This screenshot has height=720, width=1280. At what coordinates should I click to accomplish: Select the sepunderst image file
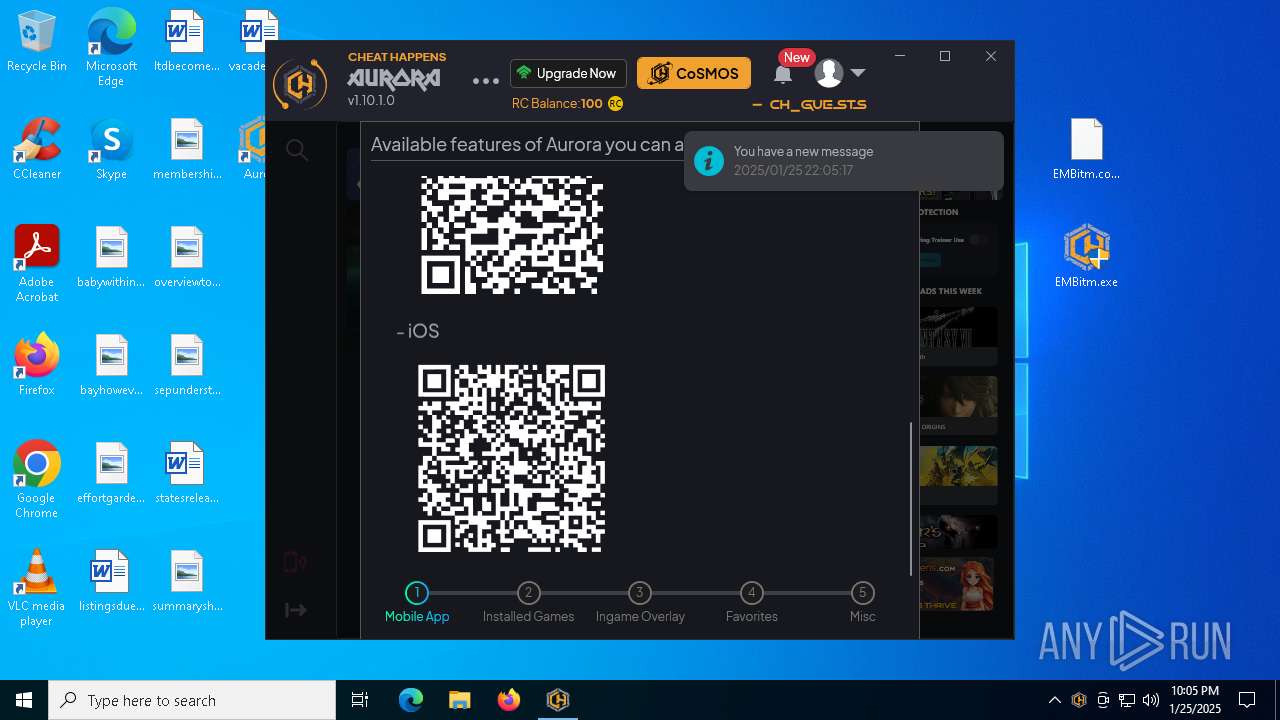coord(186,365)
